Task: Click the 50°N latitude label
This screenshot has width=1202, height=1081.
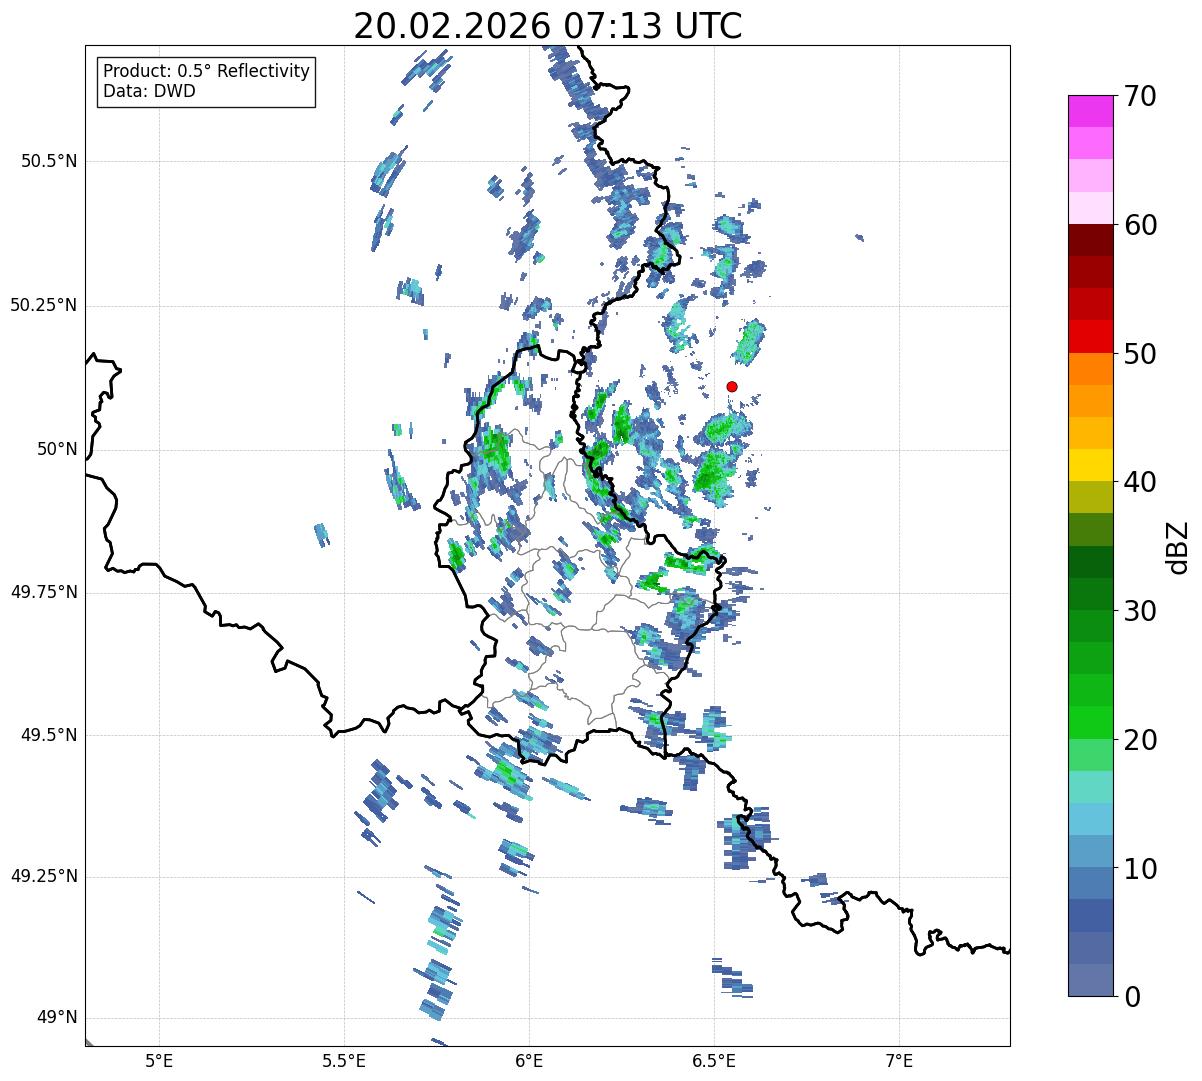Action: 57,449
